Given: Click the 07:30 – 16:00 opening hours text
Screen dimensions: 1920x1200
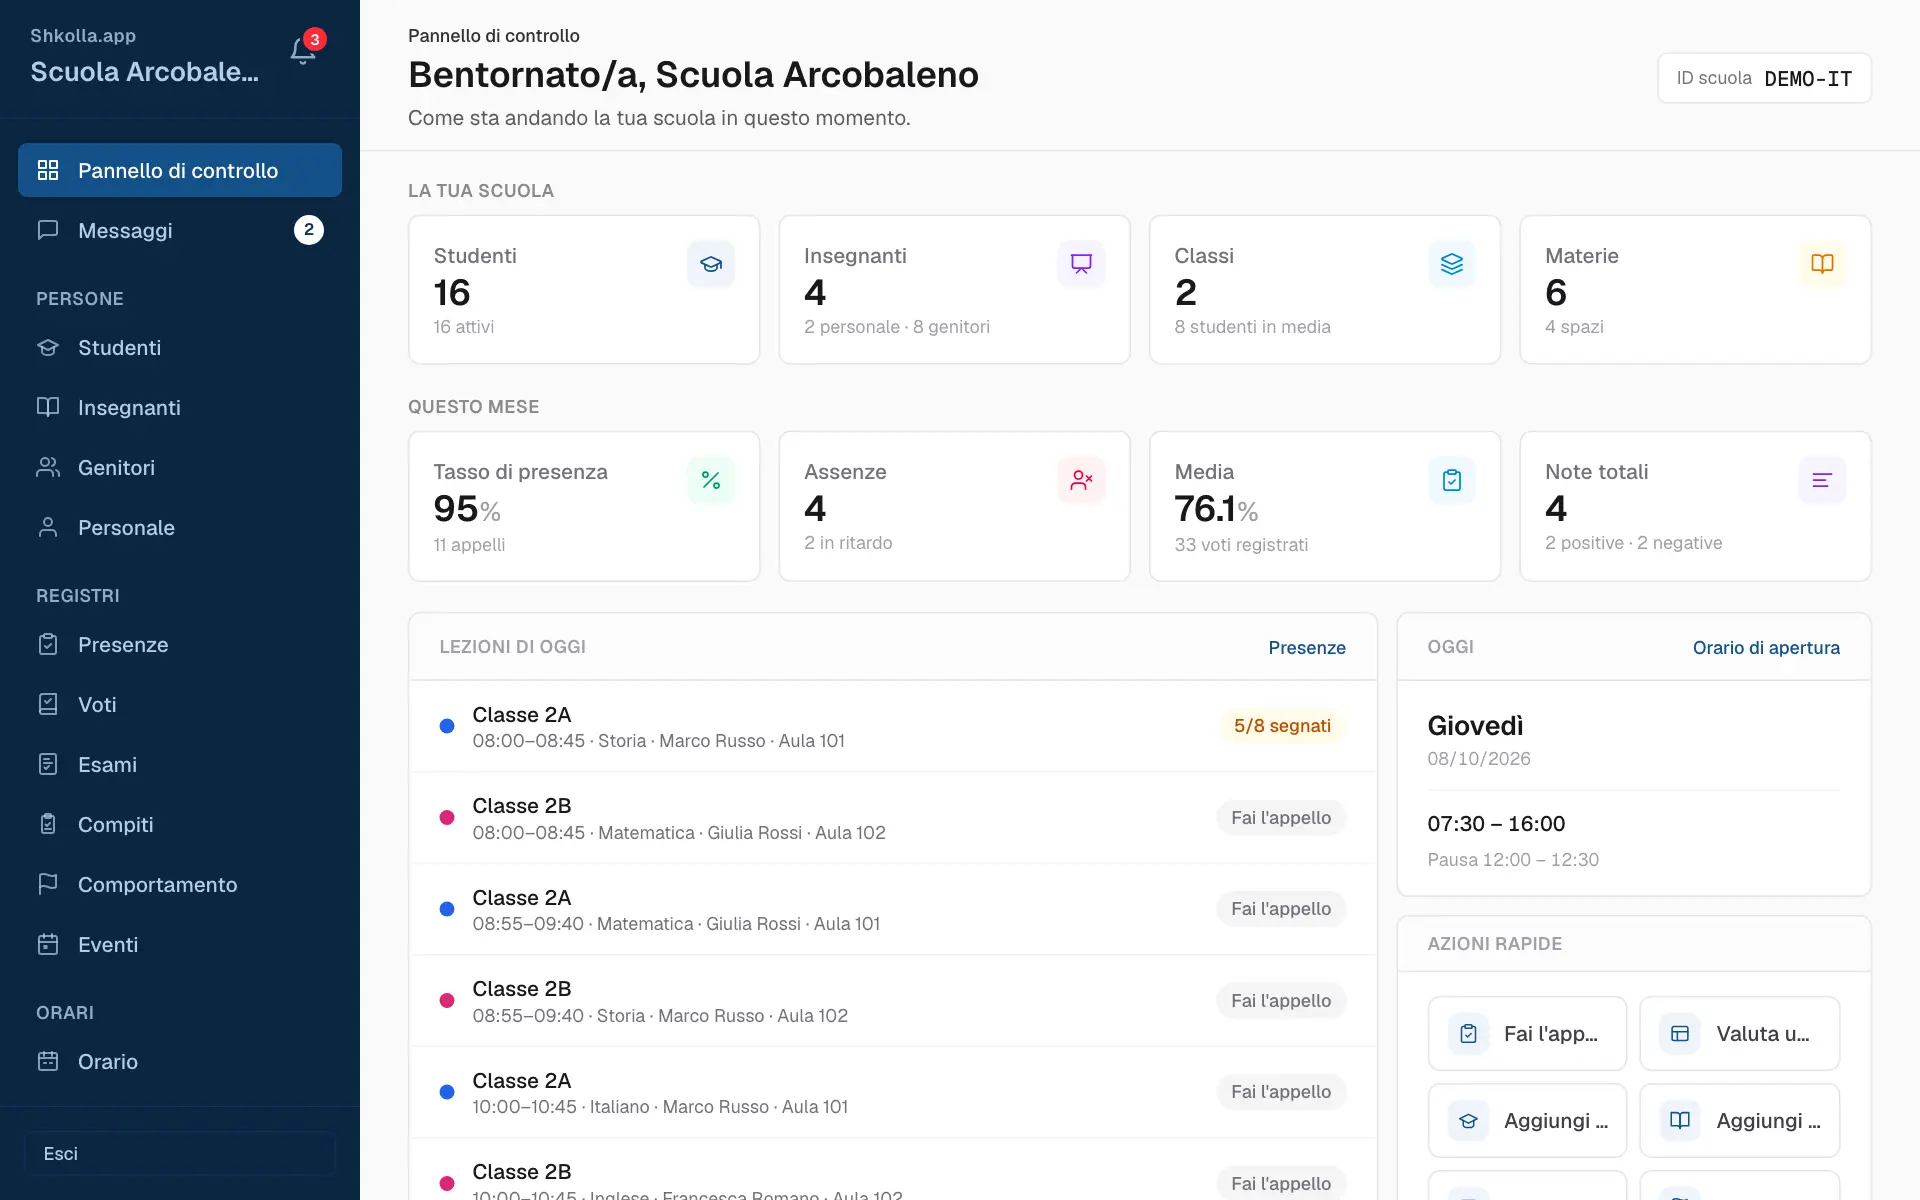Looking at the screenshot, I should (x=1496, y=823).
